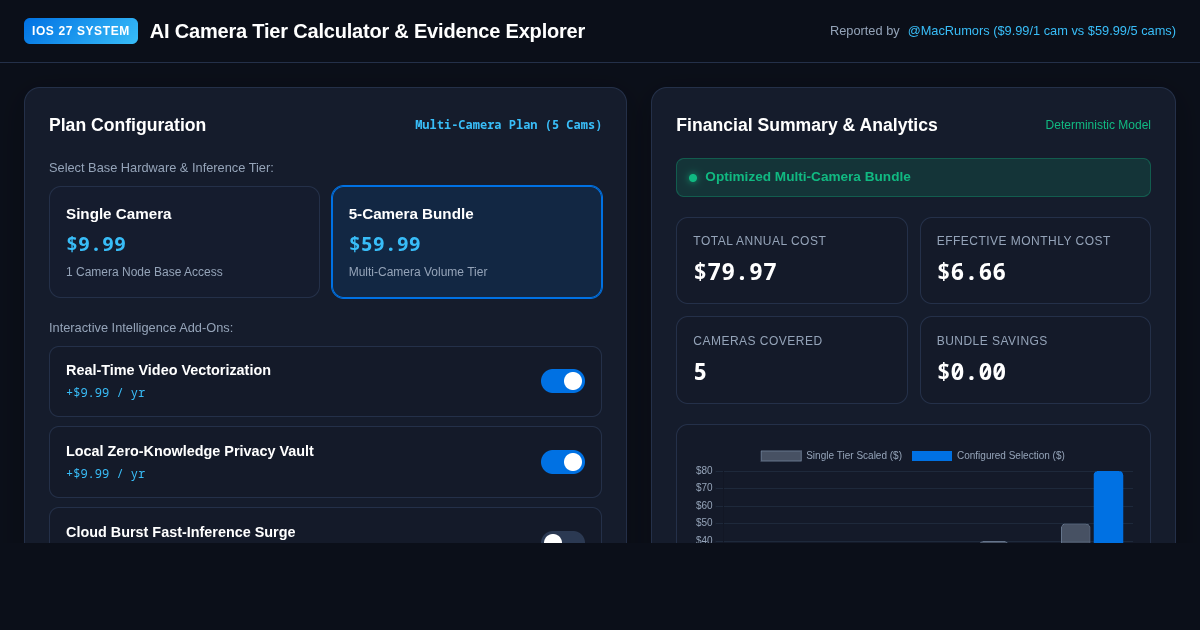
Task: Click the Optimized Multi-Camera Bundle banner
Action: pyautogui.click(x=913, y=177)
